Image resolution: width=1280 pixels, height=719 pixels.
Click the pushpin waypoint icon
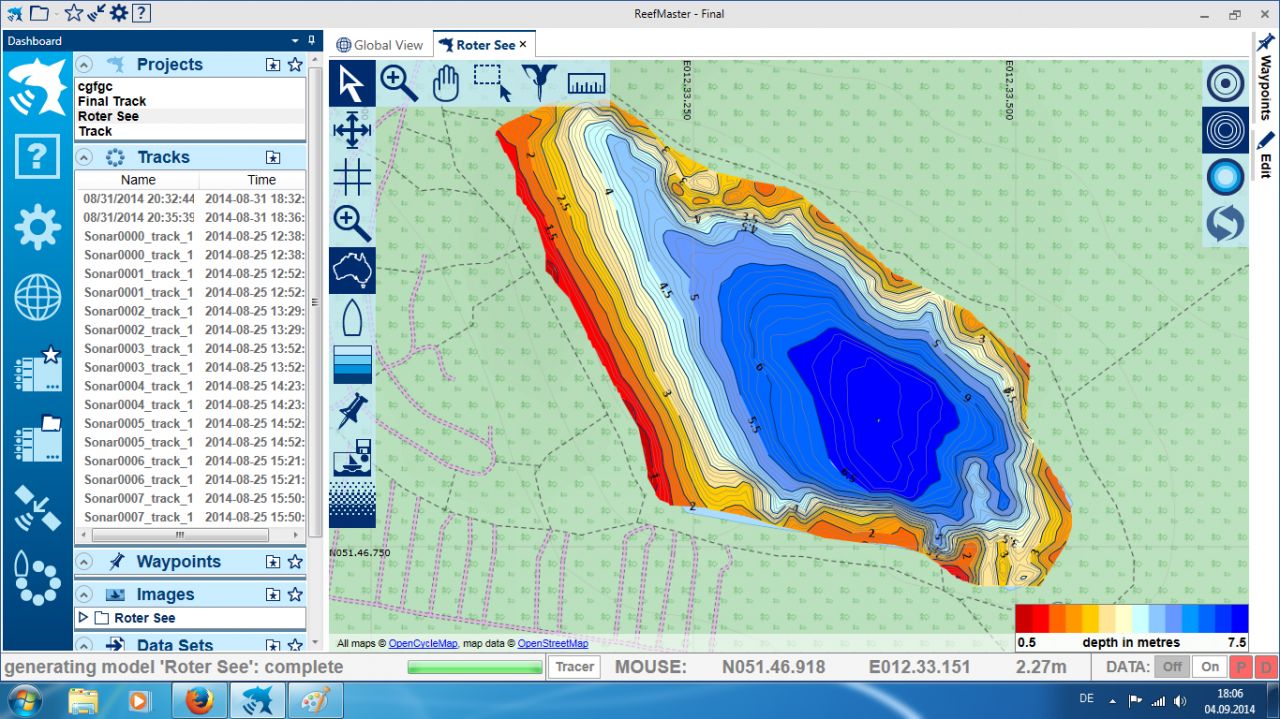coord(352,411)
